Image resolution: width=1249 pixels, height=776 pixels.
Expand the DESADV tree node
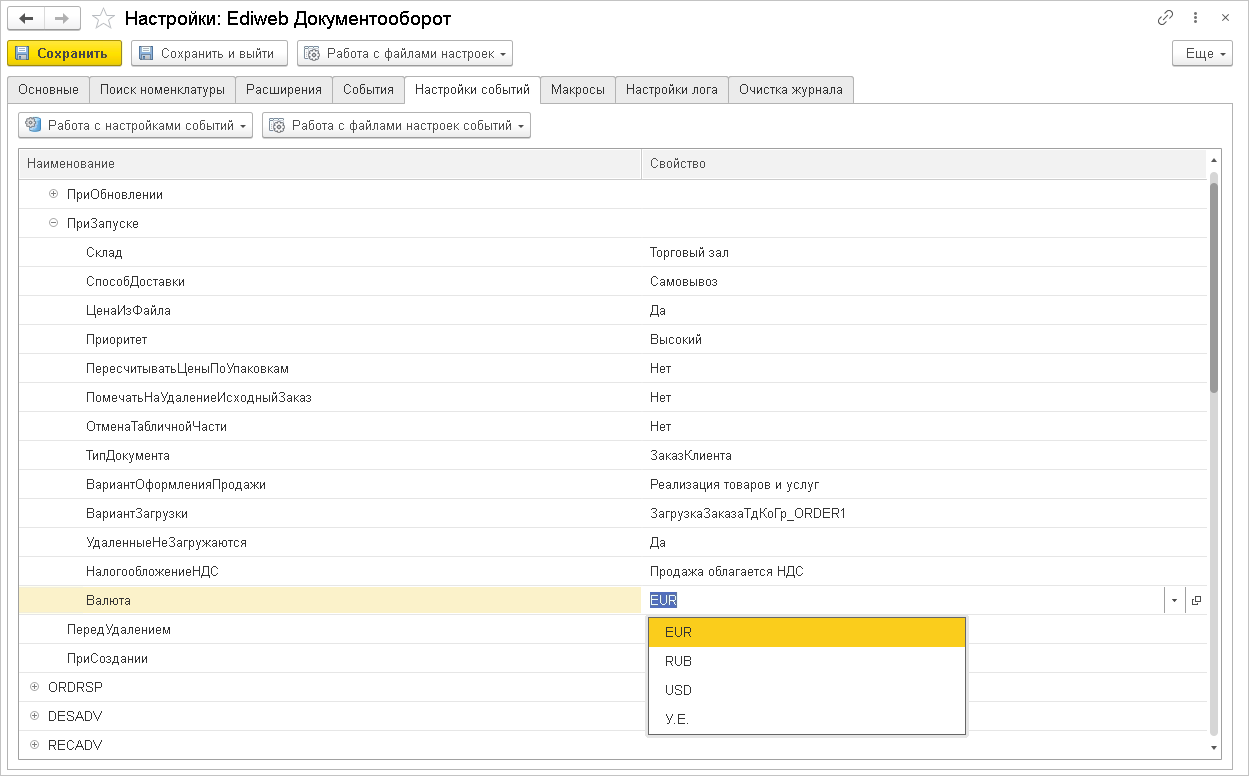click(35, 716)
